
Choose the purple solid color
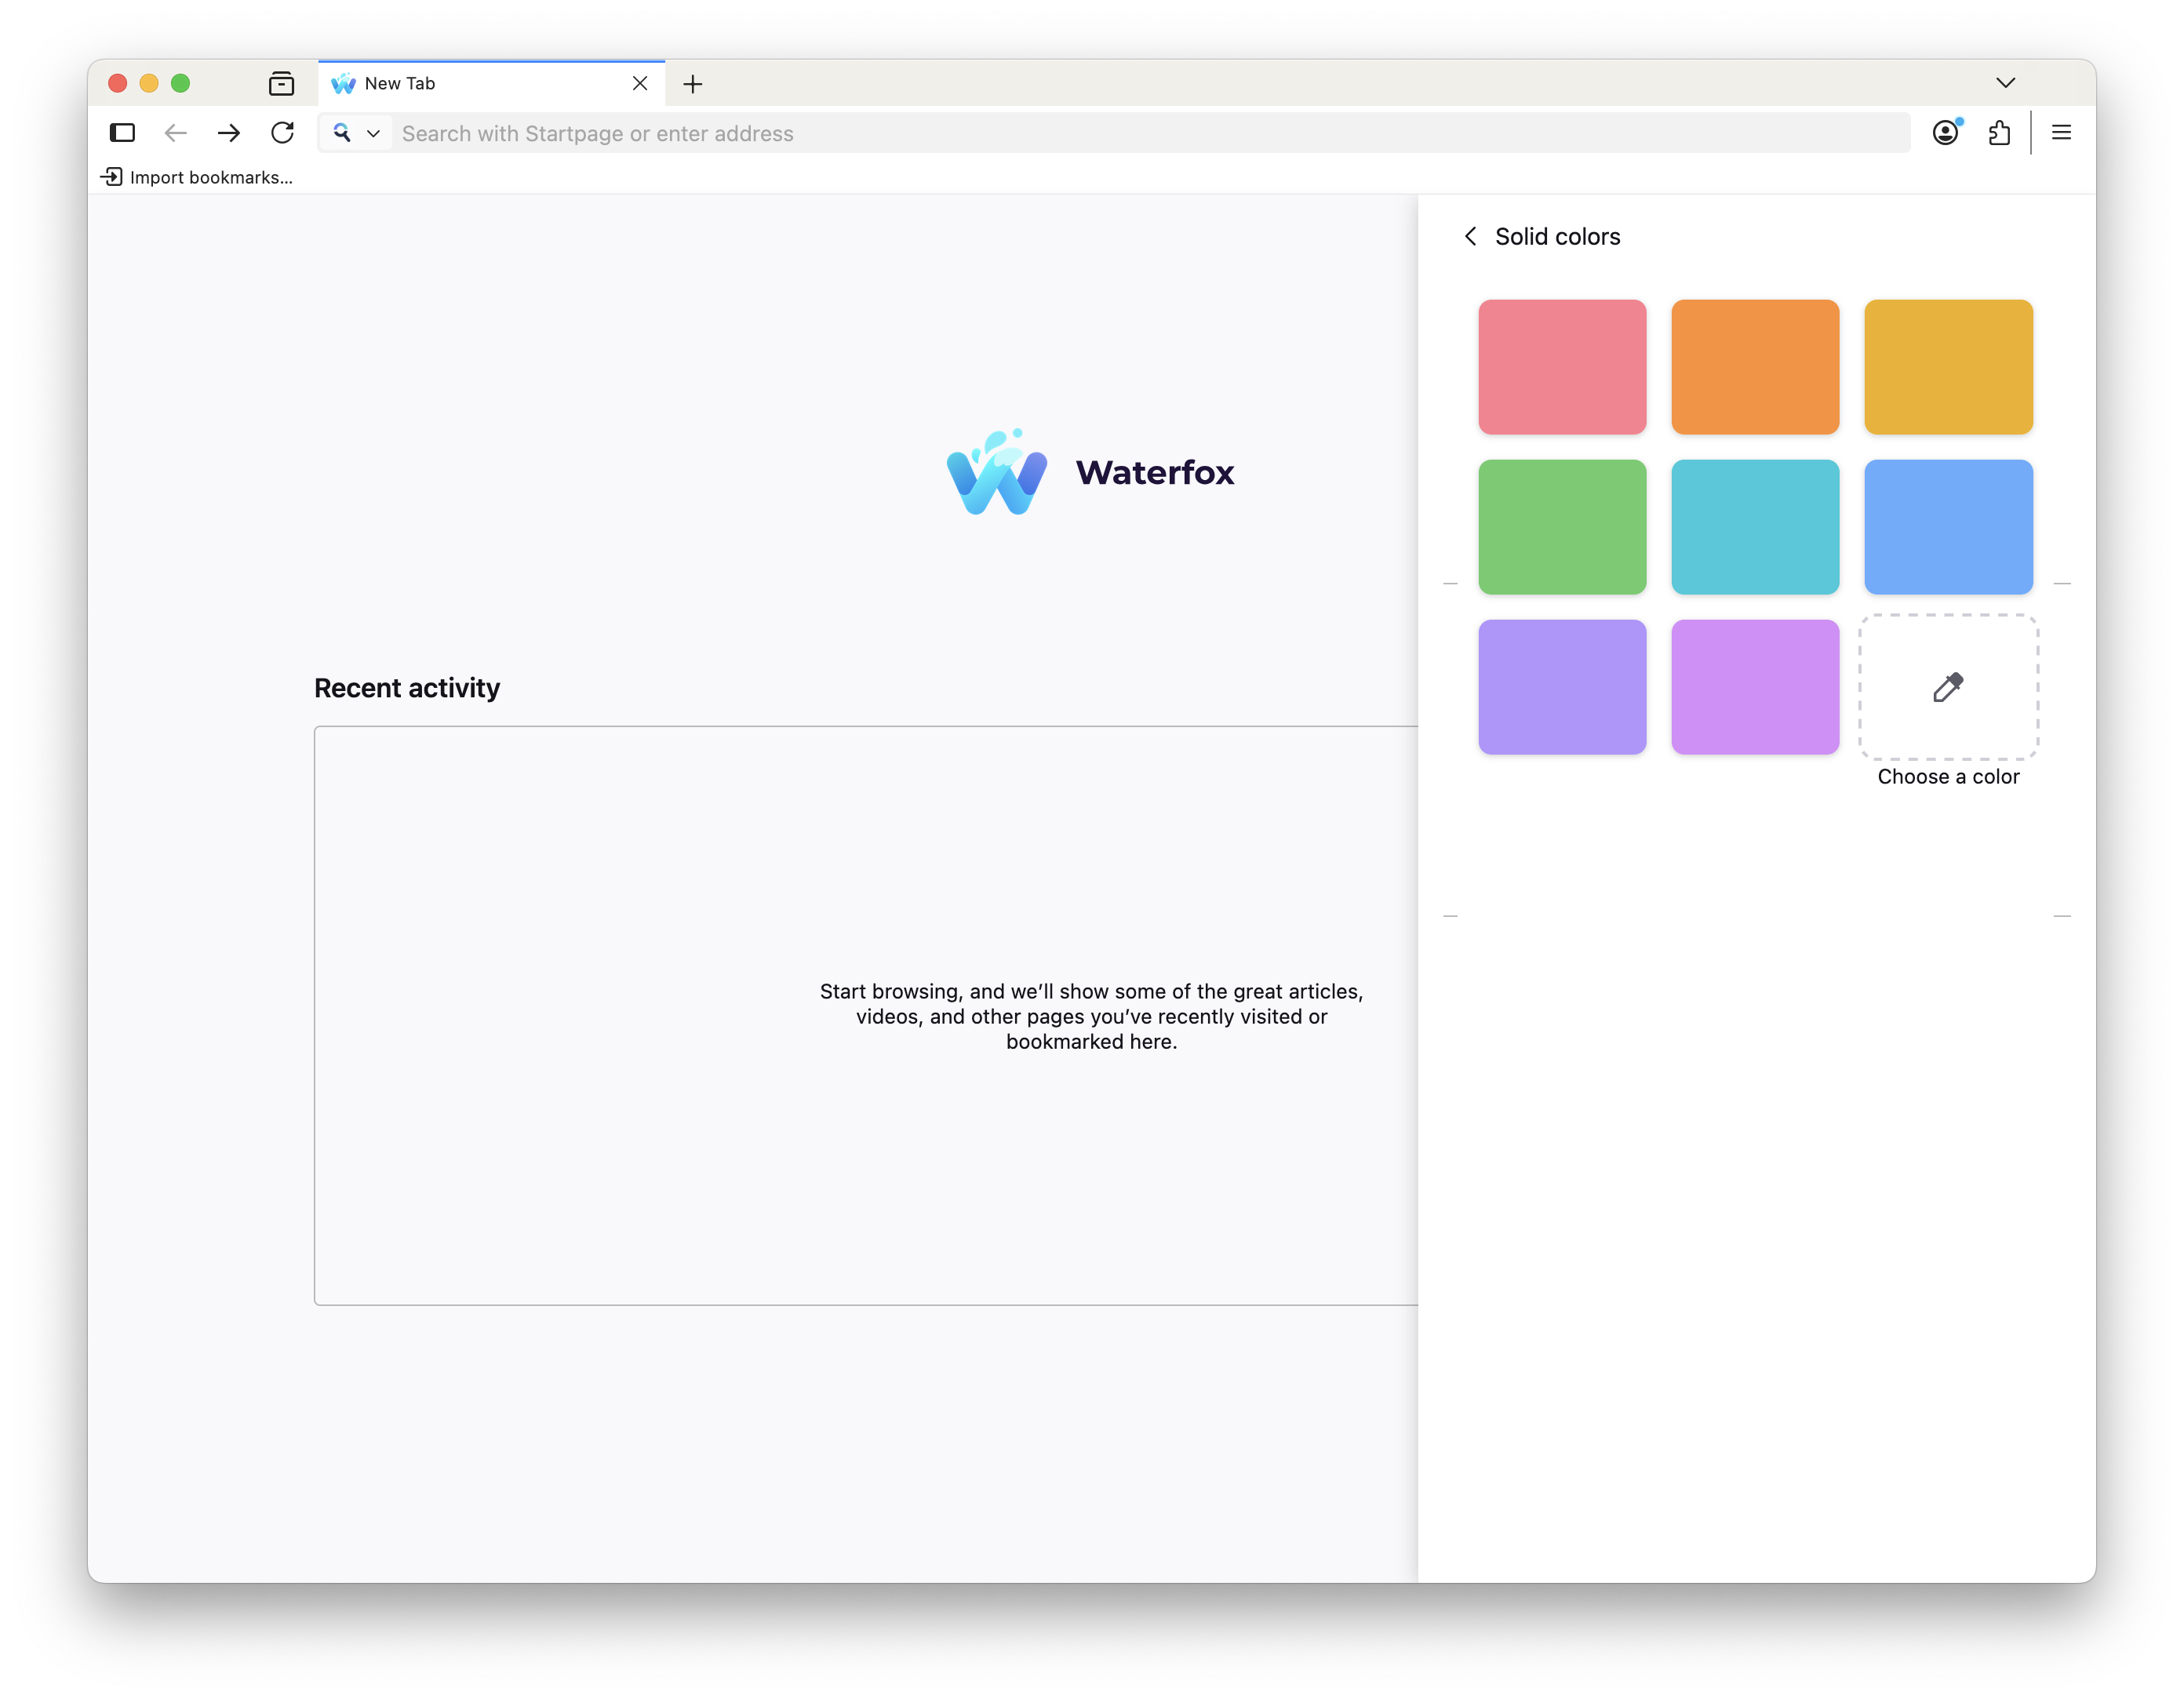pos(1561,687)
